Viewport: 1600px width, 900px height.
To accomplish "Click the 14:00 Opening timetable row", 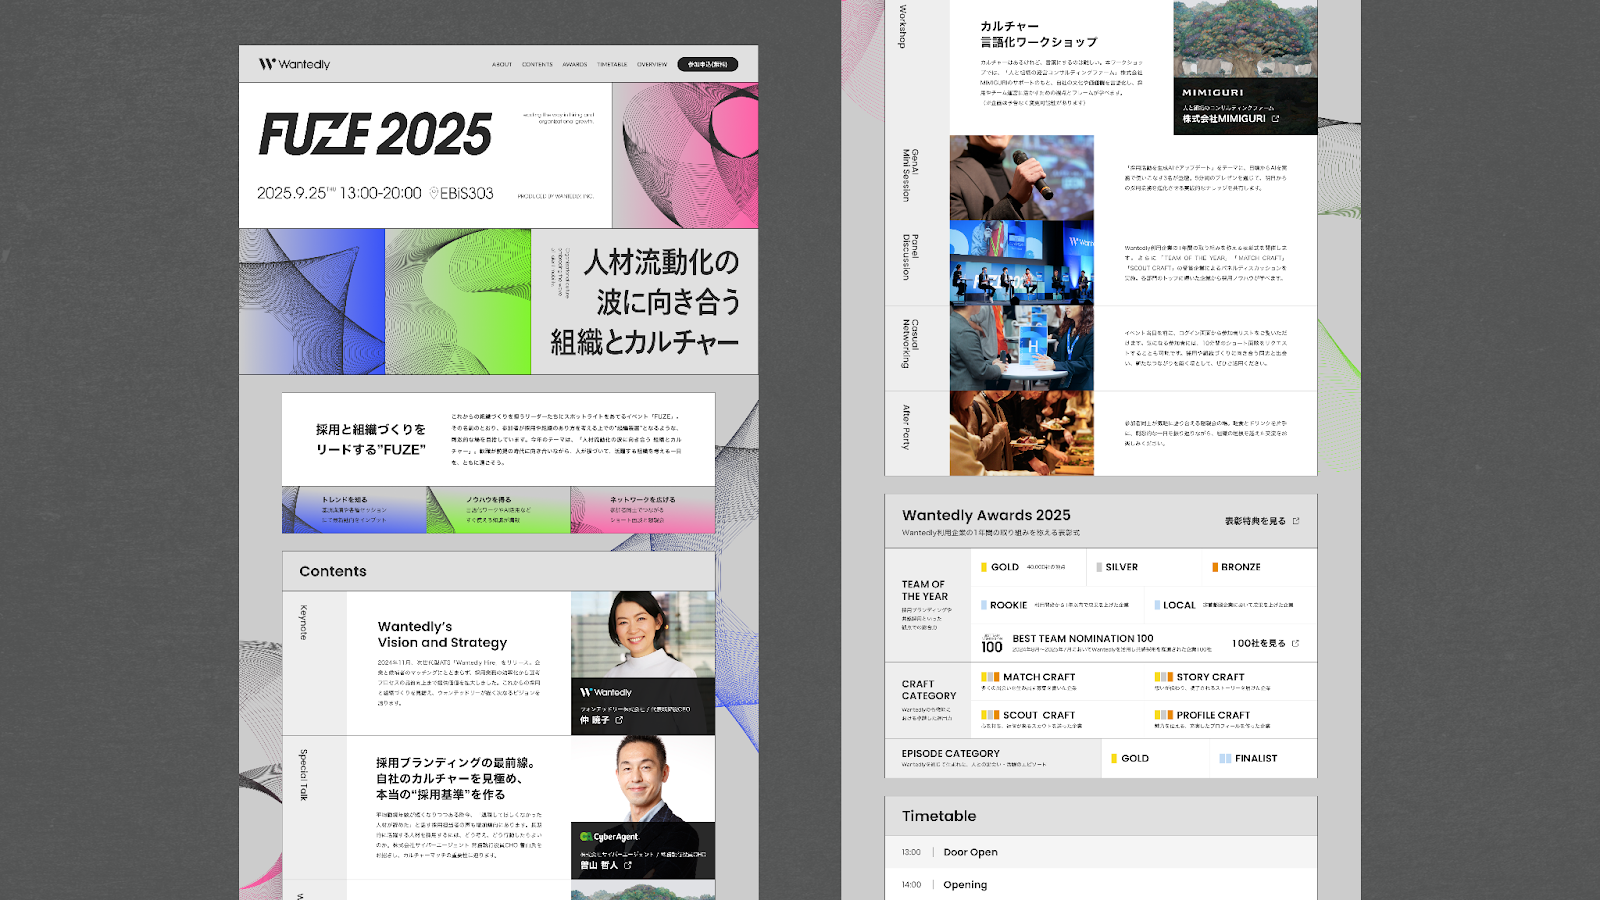I will 1101,884.
